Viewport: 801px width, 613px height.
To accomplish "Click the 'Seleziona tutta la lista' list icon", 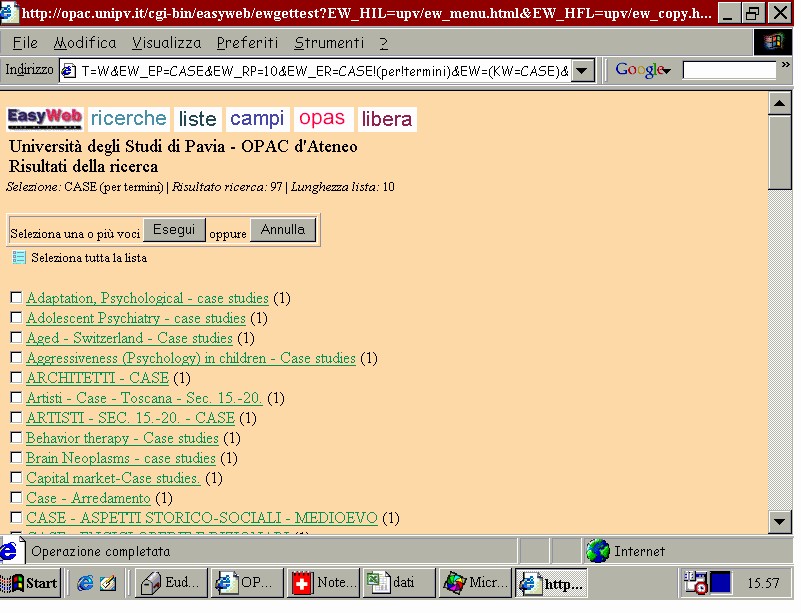I will pyautogui.click(x=19, y=257).
